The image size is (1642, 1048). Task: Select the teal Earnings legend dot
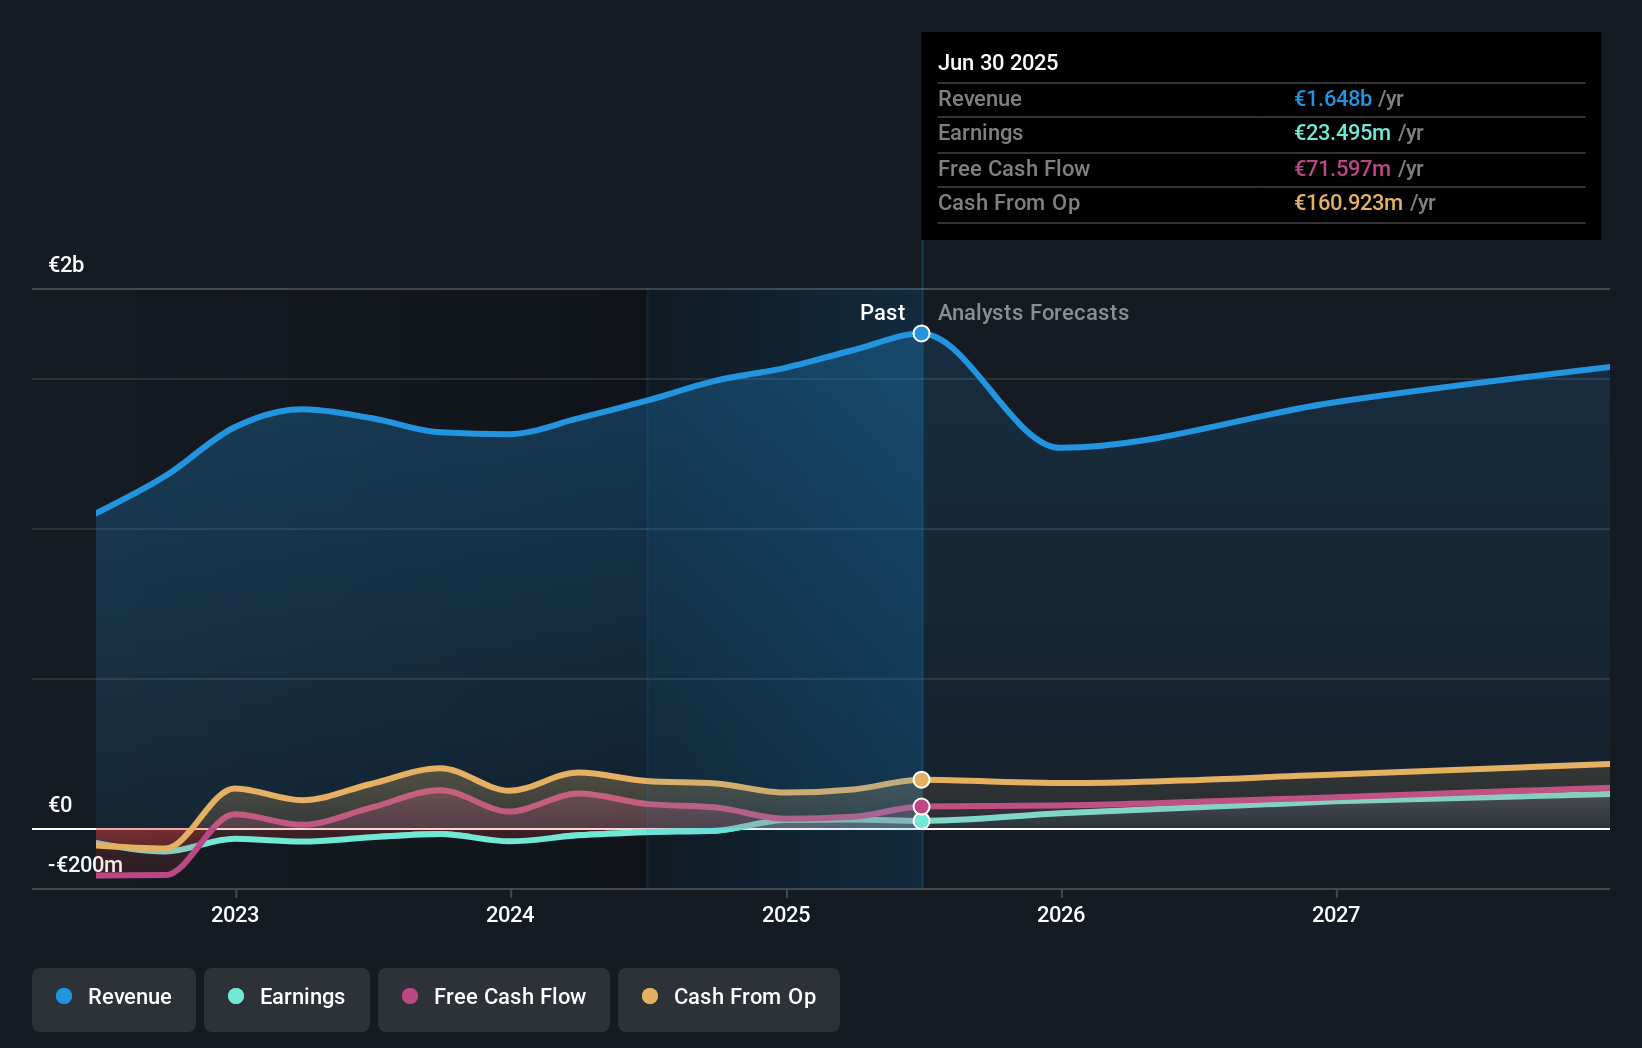pos(236,997)
